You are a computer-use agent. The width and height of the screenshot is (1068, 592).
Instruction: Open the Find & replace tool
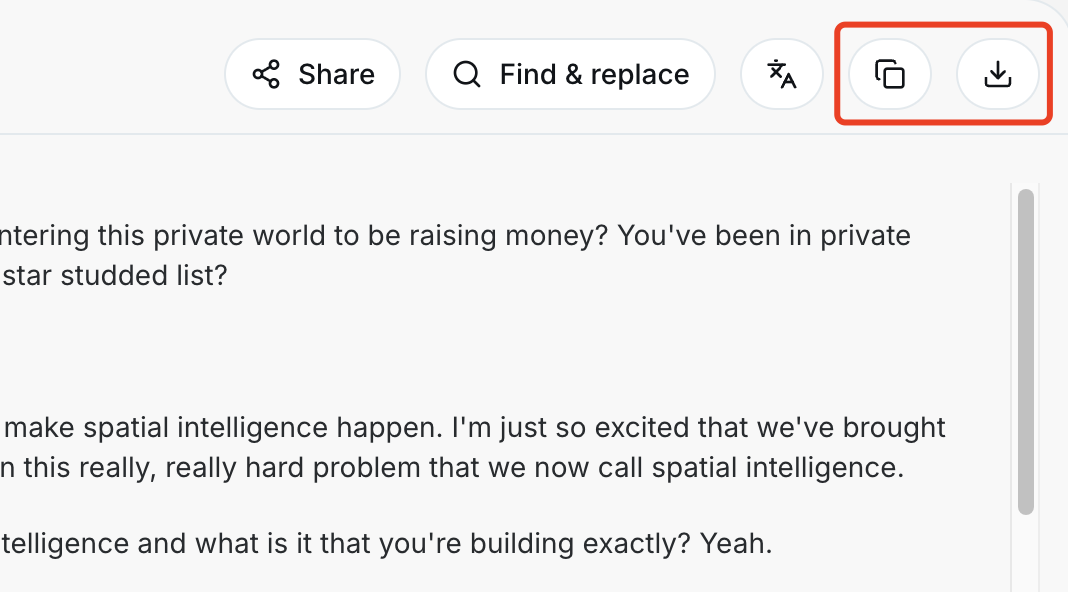point(570,74)
